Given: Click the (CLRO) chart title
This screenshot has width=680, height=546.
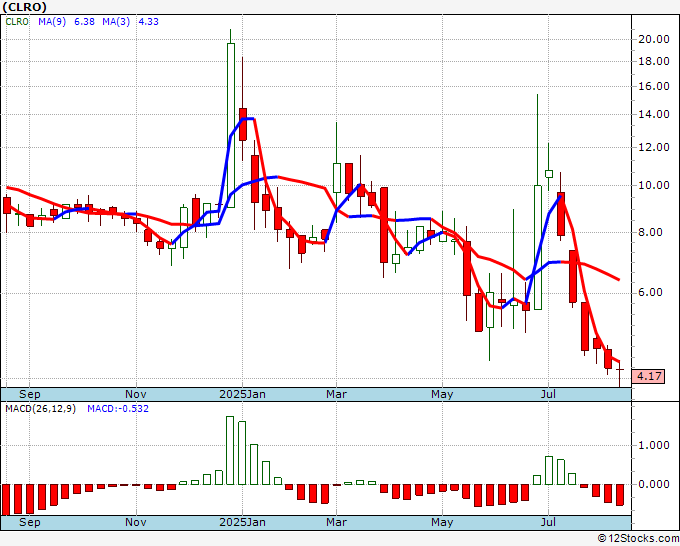Looking at the screenshot, I should tap(24, 7).
